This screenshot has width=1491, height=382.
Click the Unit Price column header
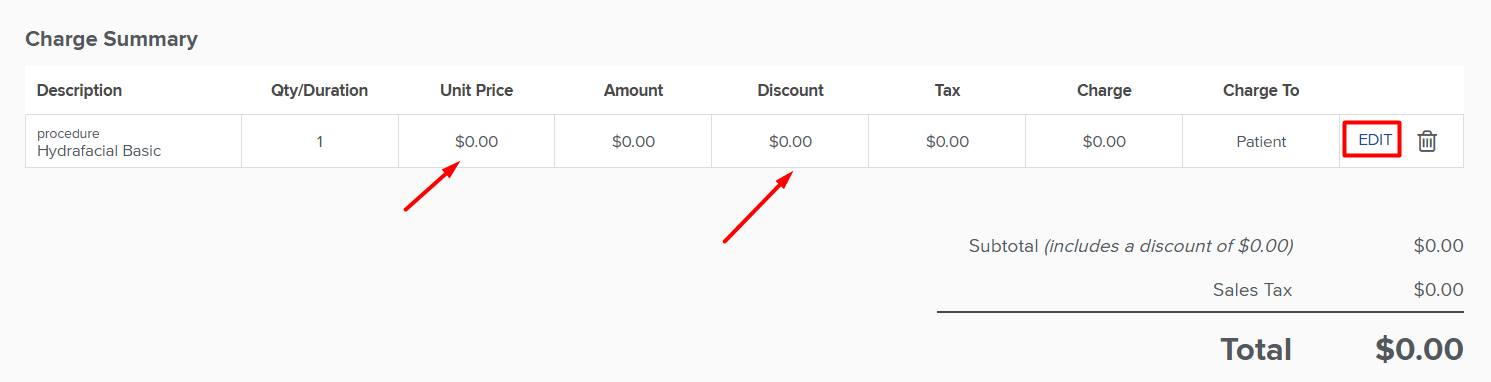[x=476, y=90]
